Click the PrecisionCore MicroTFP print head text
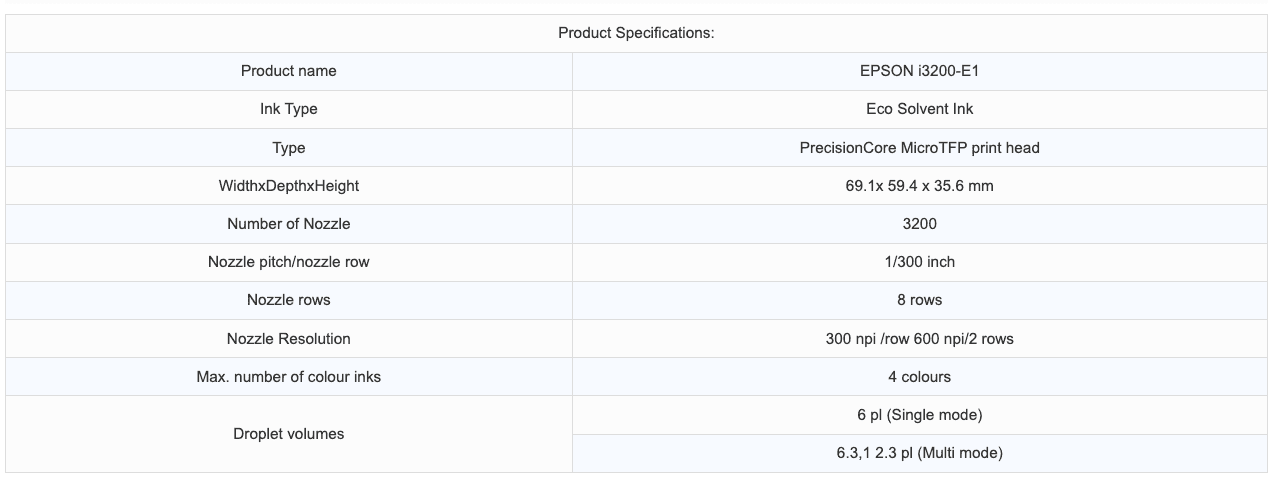Viewport: 1278px width, 492px height. click(x=919, y=148)
